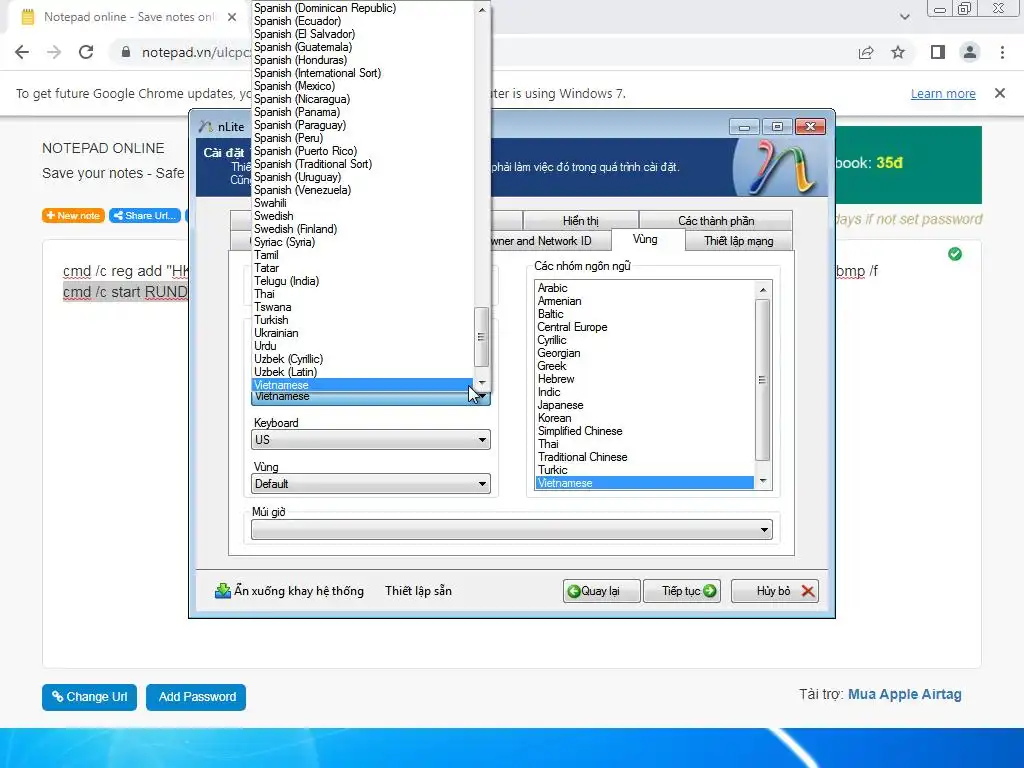
Task: Switch to the Vùng tab in nLite
Action: point(645,239)
